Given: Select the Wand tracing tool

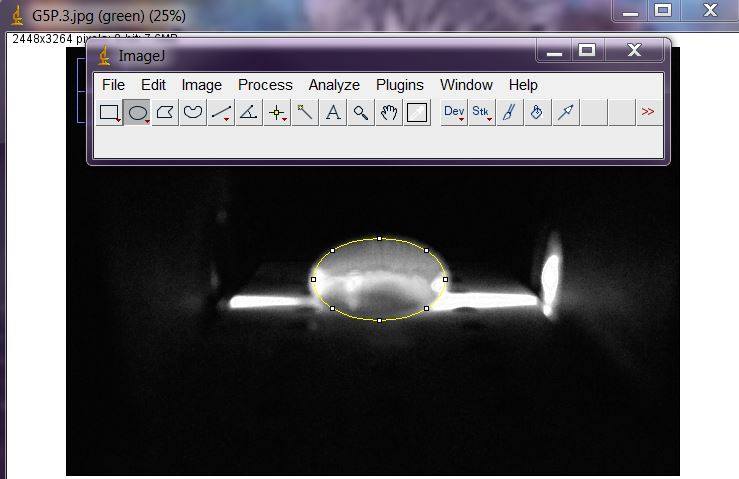Looking at the screenshot, I should pos(306,113).
